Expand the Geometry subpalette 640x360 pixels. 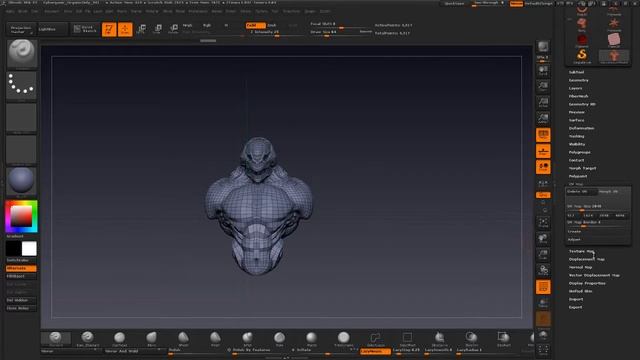click(579, 80)
